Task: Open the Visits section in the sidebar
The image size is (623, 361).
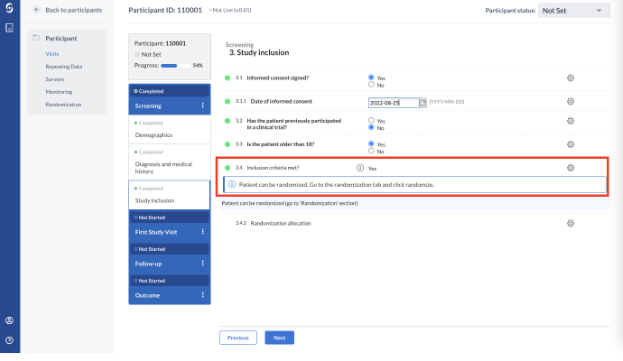Action: click(x=52, y=54)
